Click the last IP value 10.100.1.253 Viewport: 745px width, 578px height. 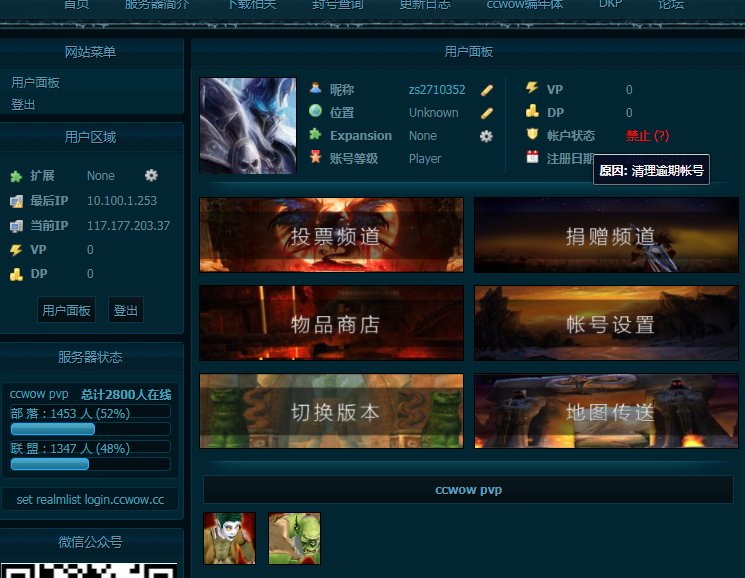122,201
